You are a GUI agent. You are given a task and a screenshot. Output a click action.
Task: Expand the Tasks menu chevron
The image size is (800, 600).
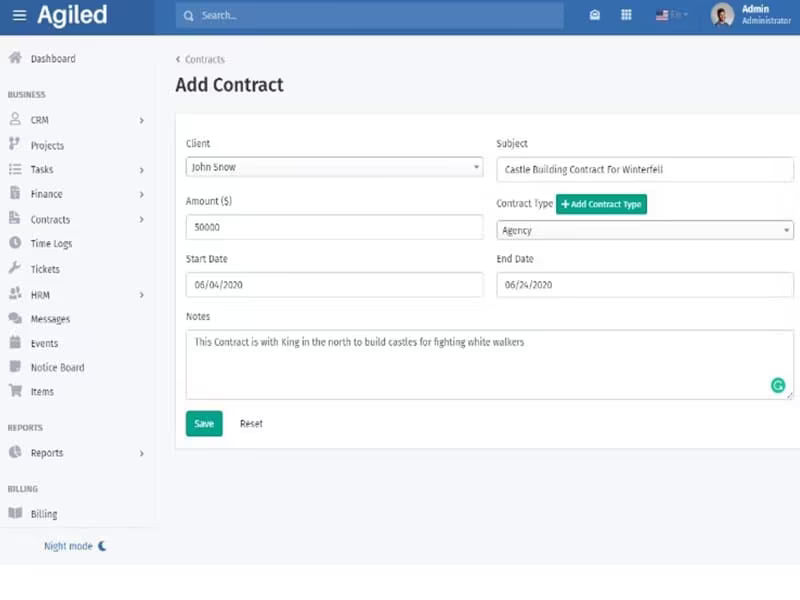tap(141, 170)
